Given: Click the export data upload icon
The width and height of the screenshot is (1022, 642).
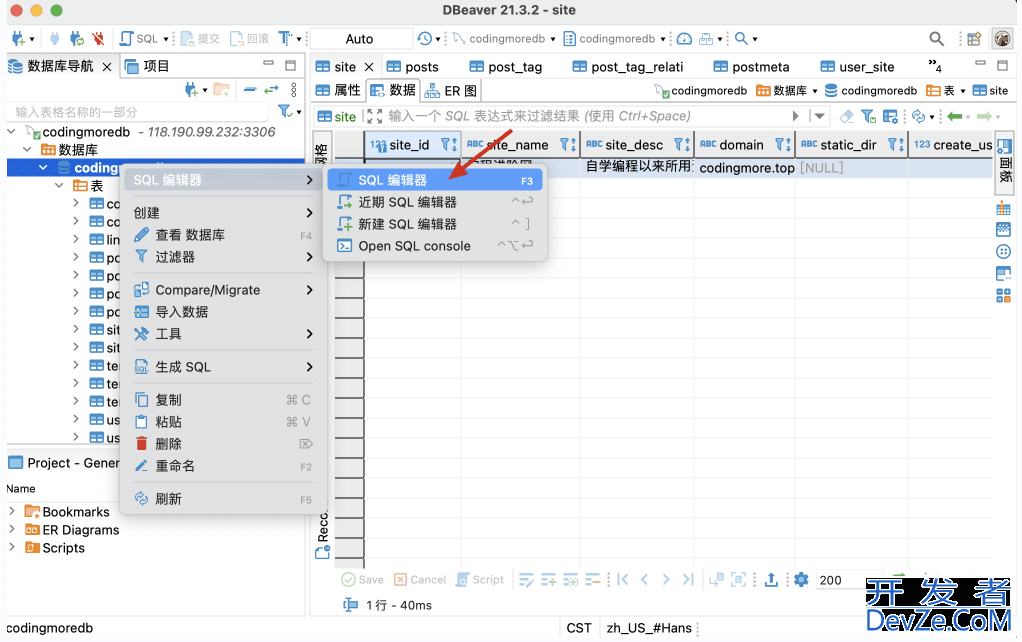Looking at the screenshot, I should pyautogui.click(x=771, y=579).
